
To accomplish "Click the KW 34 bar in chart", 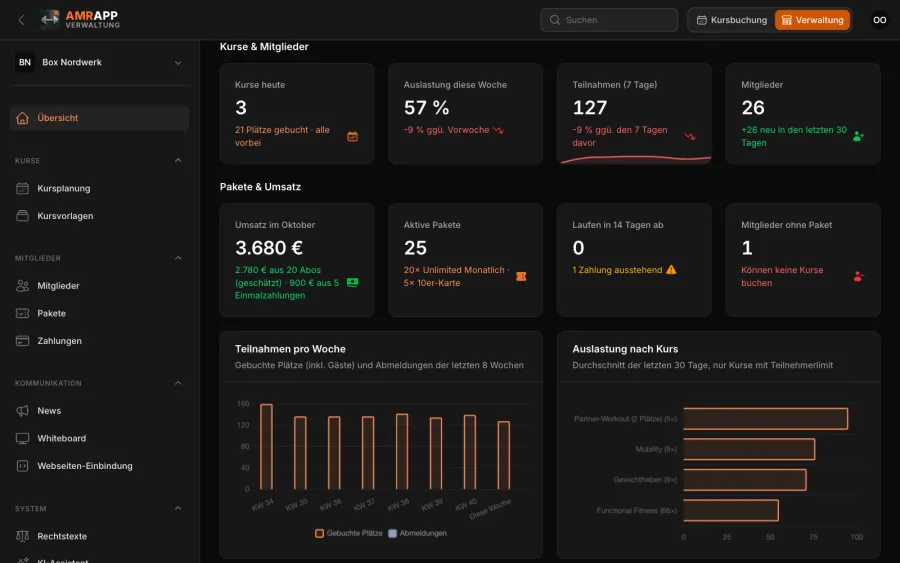I will coord(266,446).
